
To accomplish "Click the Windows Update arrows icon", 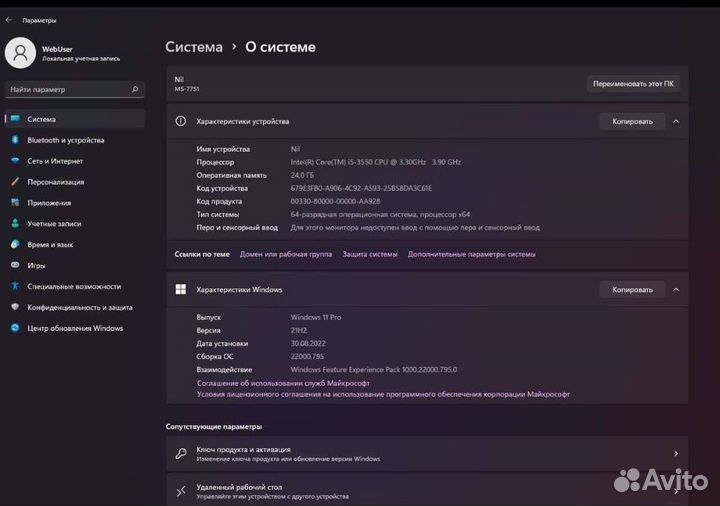I will click(16, 328).
